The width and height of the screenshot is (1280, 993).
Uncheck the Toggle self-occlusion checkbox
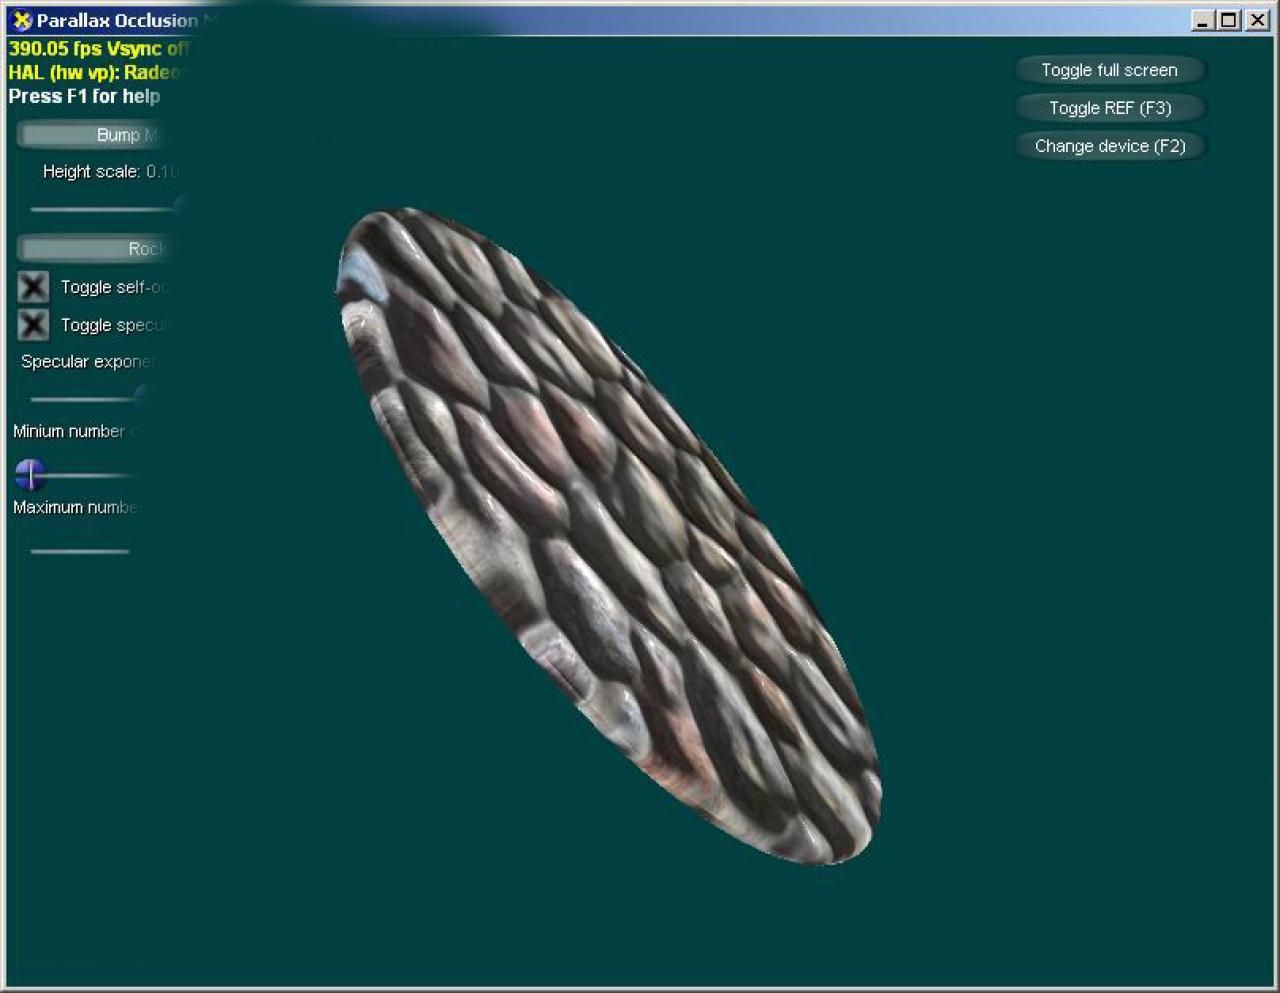33,287
